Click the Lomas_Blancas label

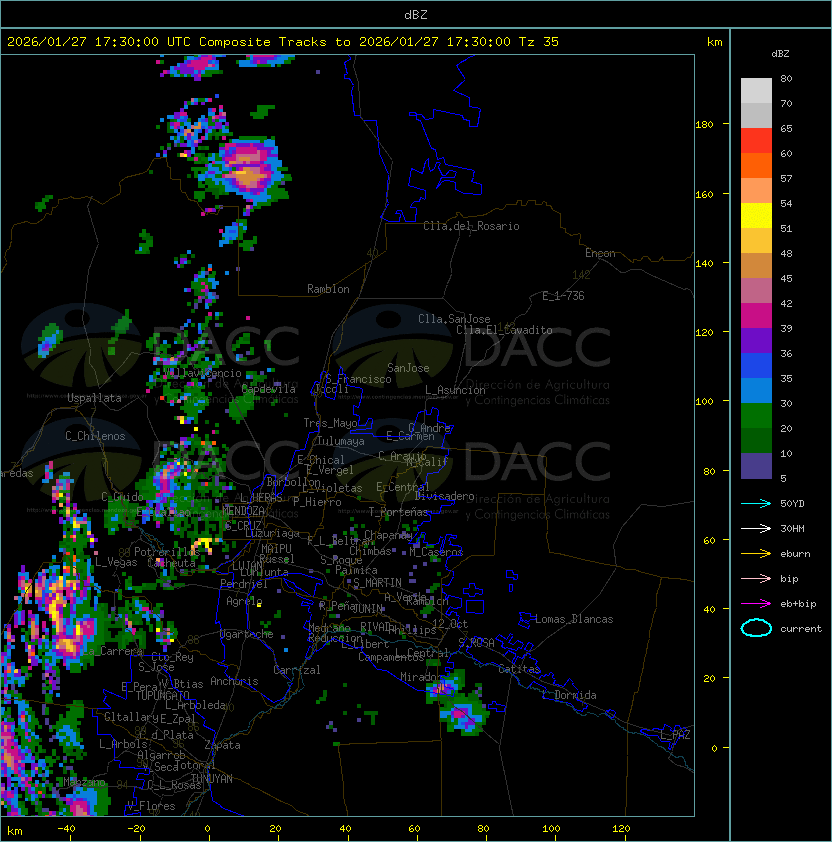[x=574, y=619]
